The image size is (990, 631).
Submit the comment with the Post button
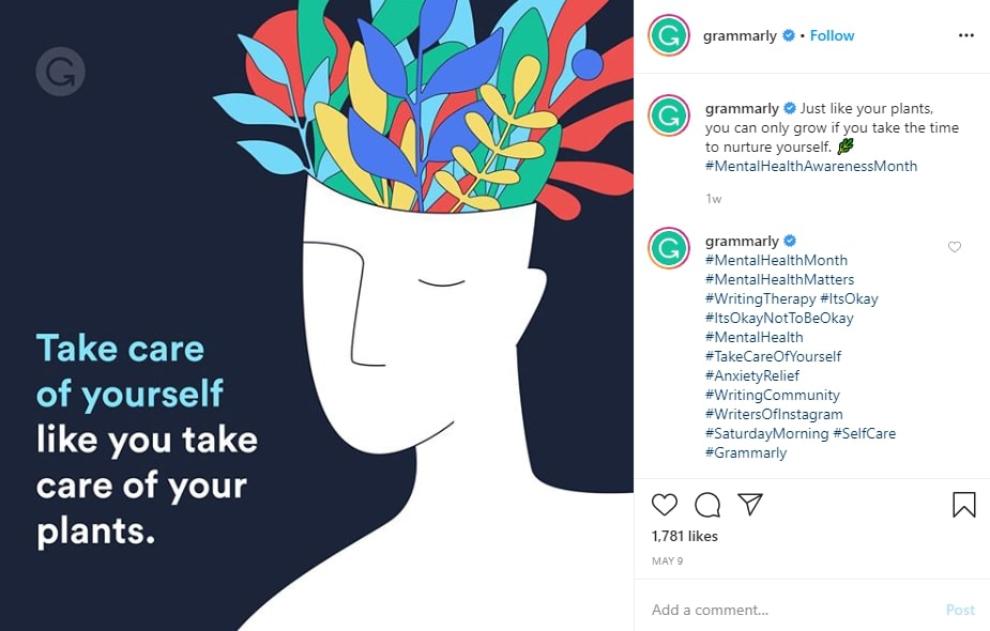[x=960, y=610]
